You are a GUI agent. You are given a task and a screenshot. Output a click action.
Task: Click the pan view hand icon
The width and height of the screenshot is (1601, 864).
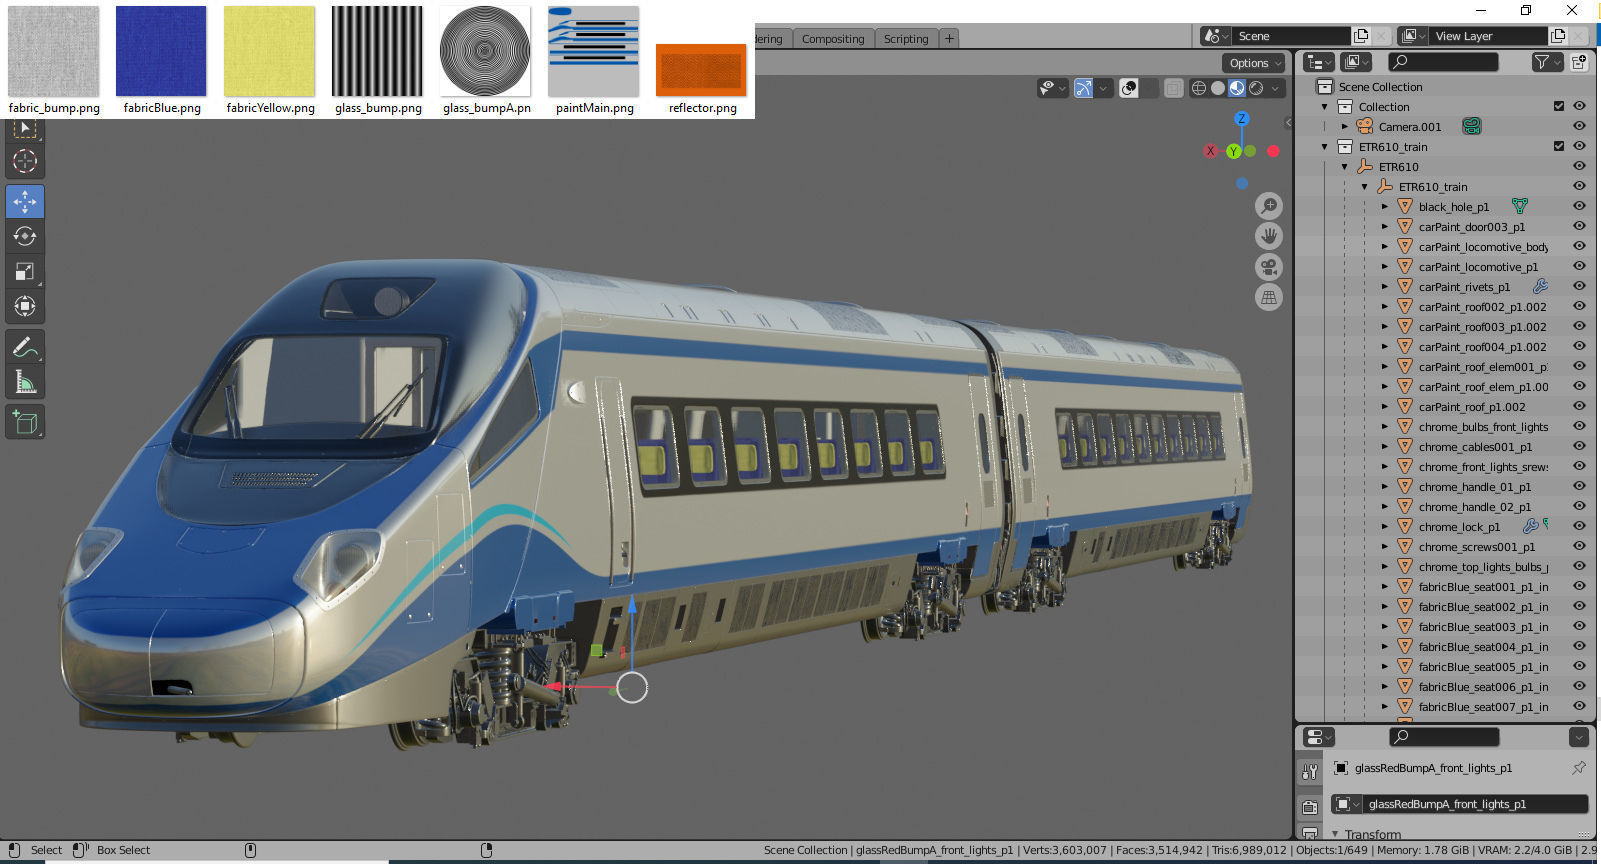pos(1269,236)
